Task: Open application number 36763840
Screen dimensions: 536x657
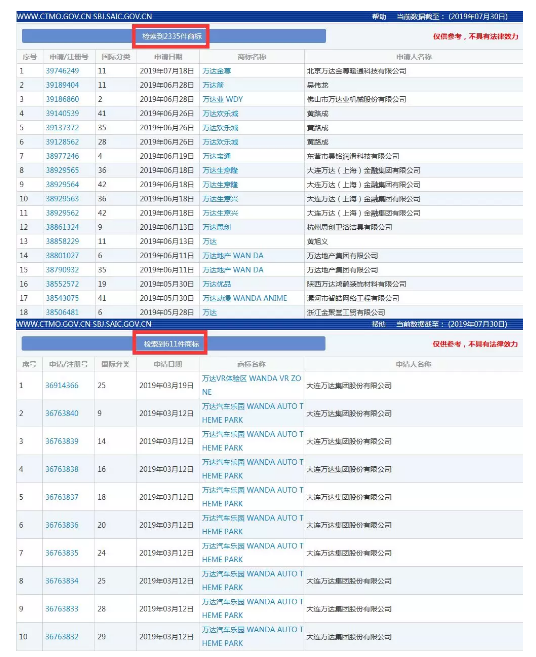Action: (62, 414)
